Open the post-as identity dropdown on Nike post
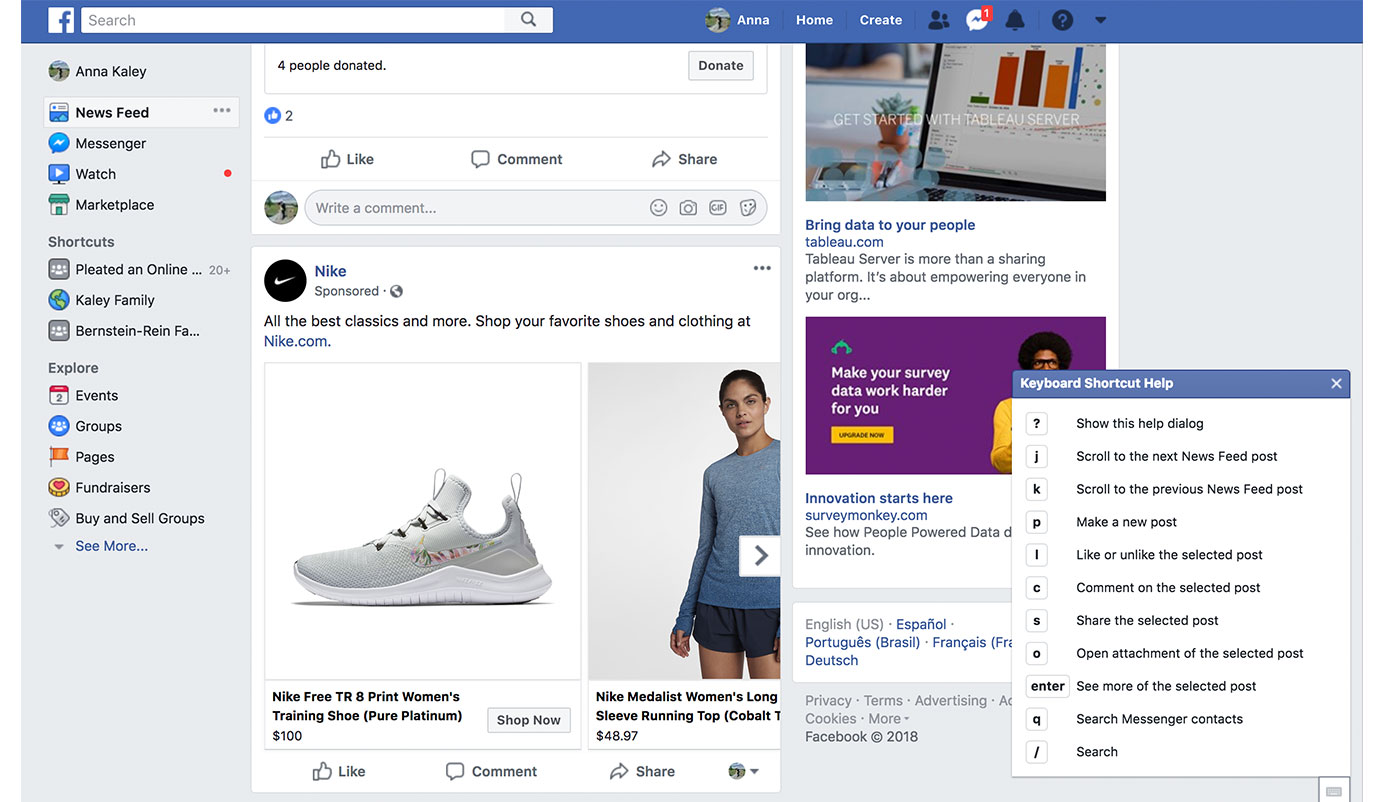 coord(743,771)
